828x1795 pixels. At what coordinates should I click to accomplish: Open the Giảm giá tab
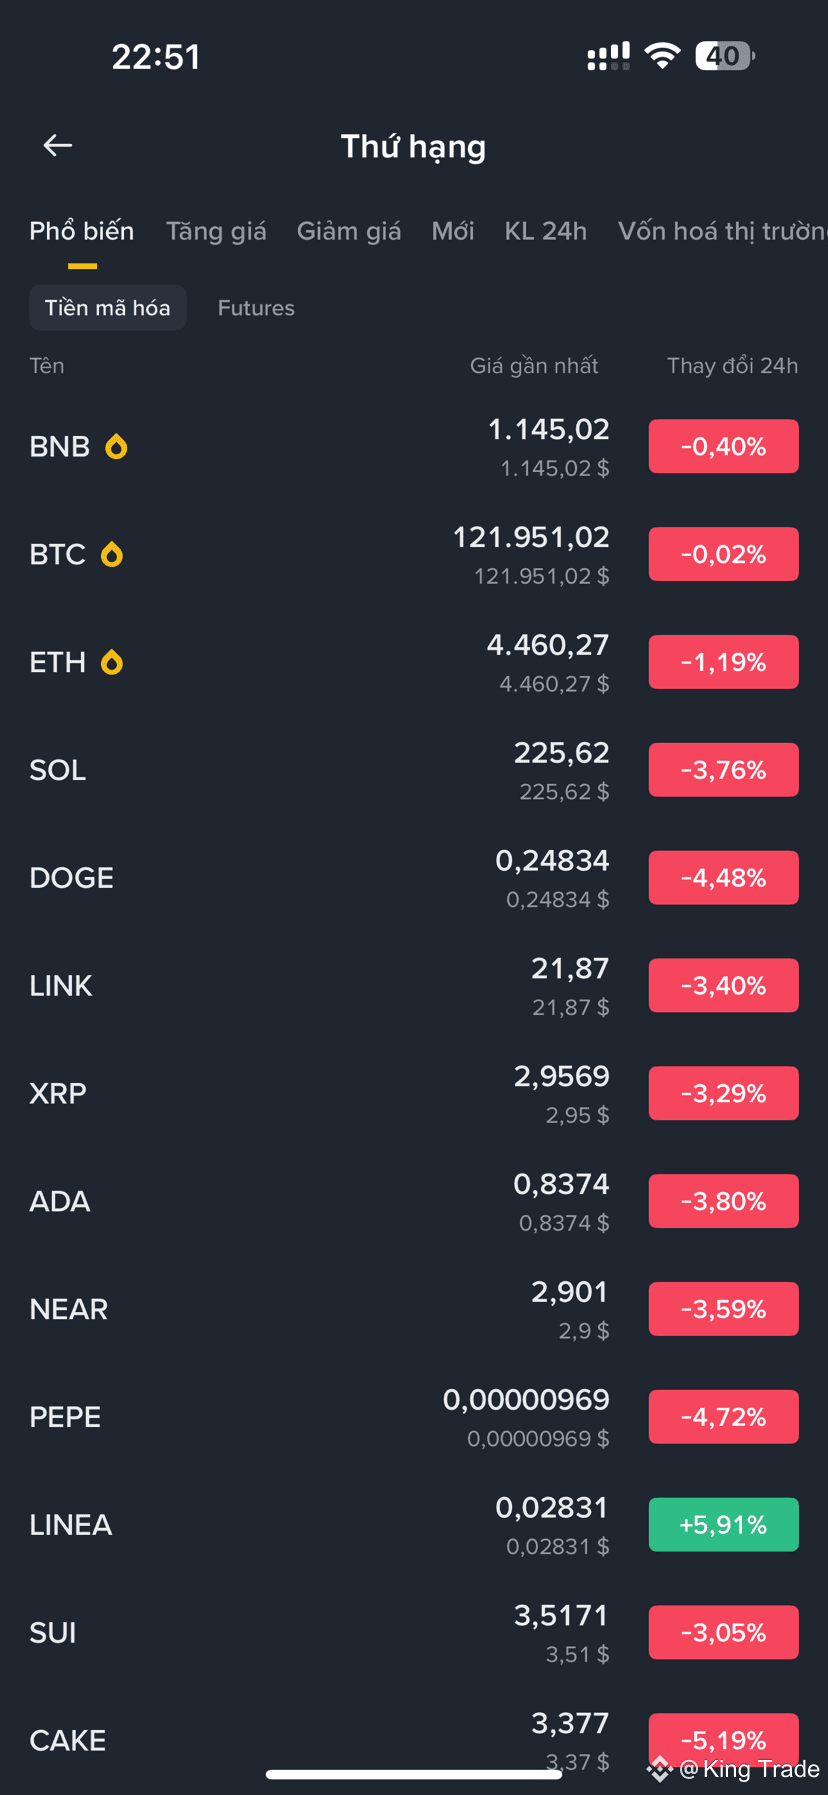[x=349, y=231]
